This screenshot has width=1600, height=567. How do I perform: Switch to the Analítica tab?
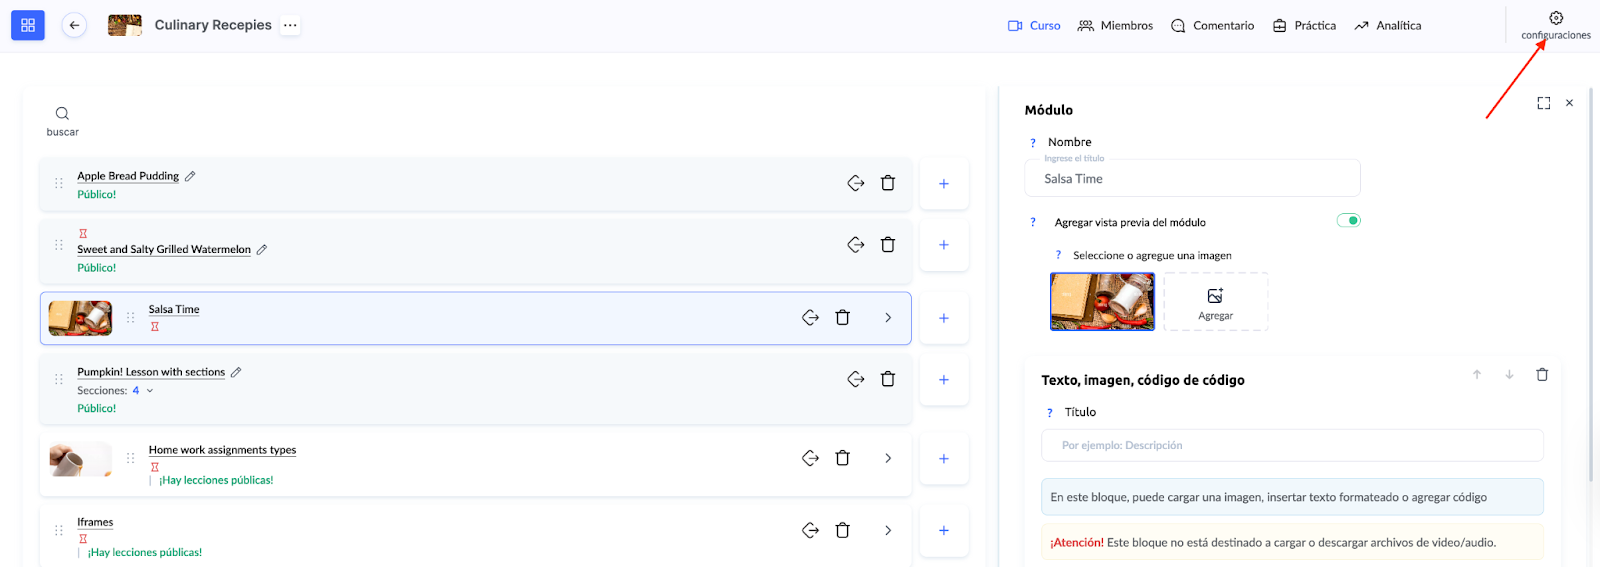pos(1387,26)
